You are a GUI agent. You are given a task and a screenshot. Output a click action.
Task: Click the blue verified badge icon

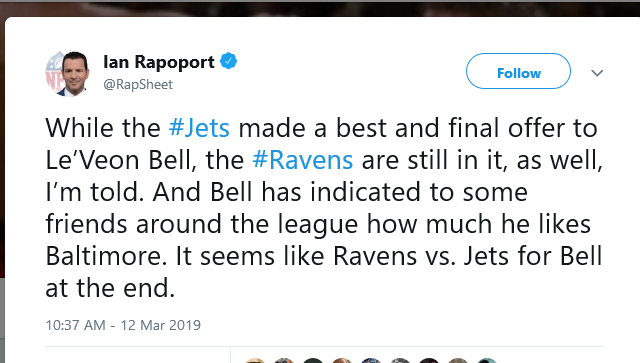[229, 61]
